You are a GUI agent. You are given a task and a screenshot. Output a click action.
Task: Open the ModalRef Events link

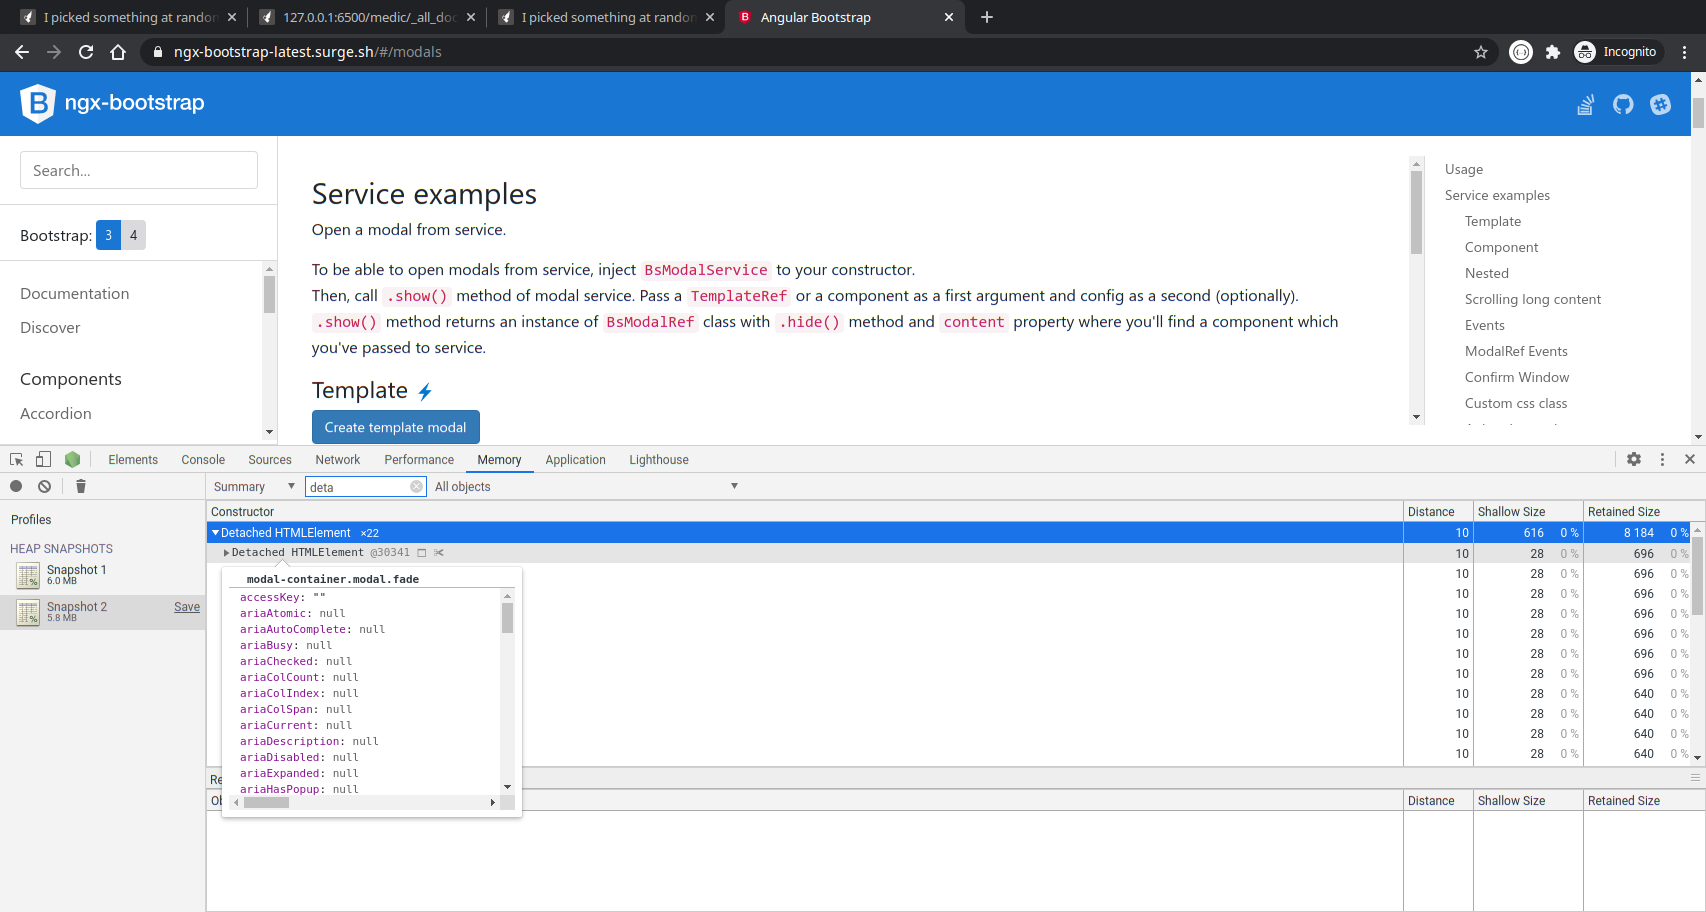point(1516,351)
